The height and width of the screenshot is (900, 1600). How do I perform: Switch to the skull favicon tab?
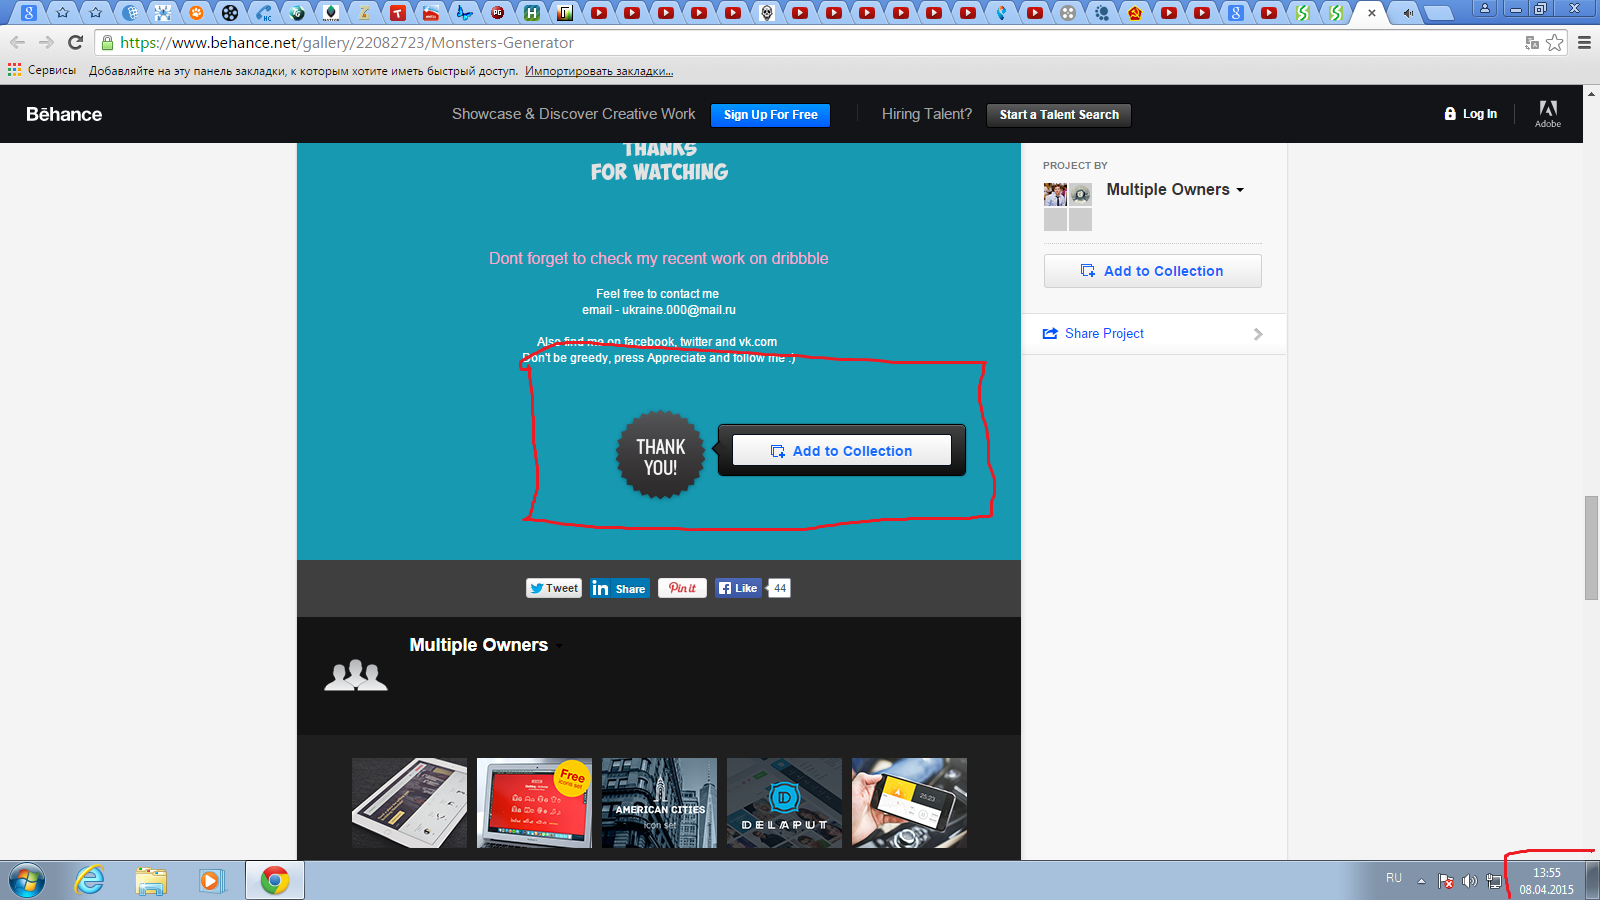coord(767,13)
